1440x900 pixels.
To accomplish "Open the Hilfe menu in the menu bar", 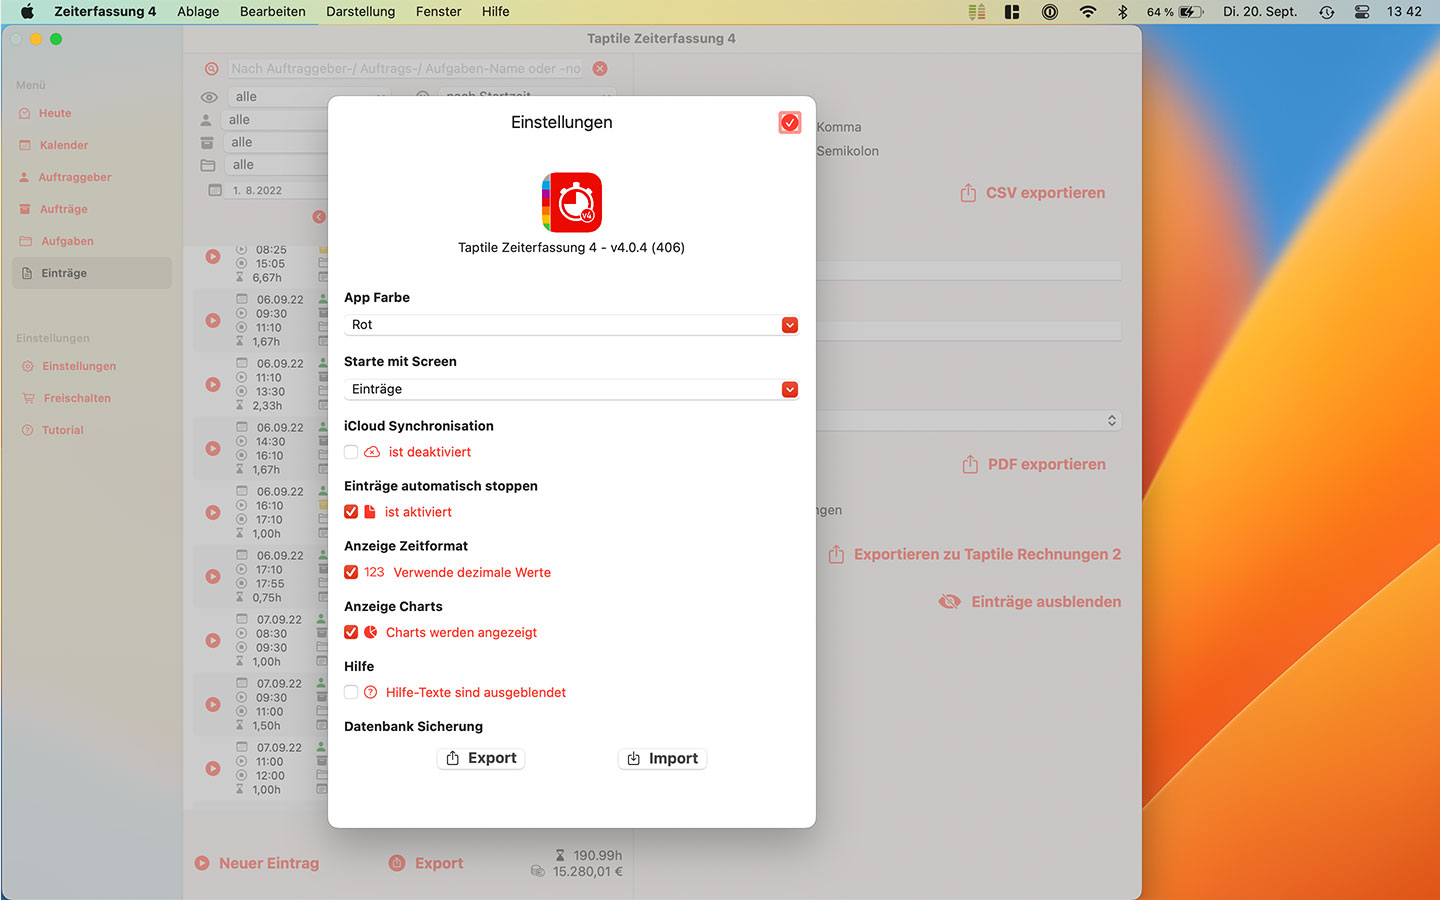I will tap(496, 12).
